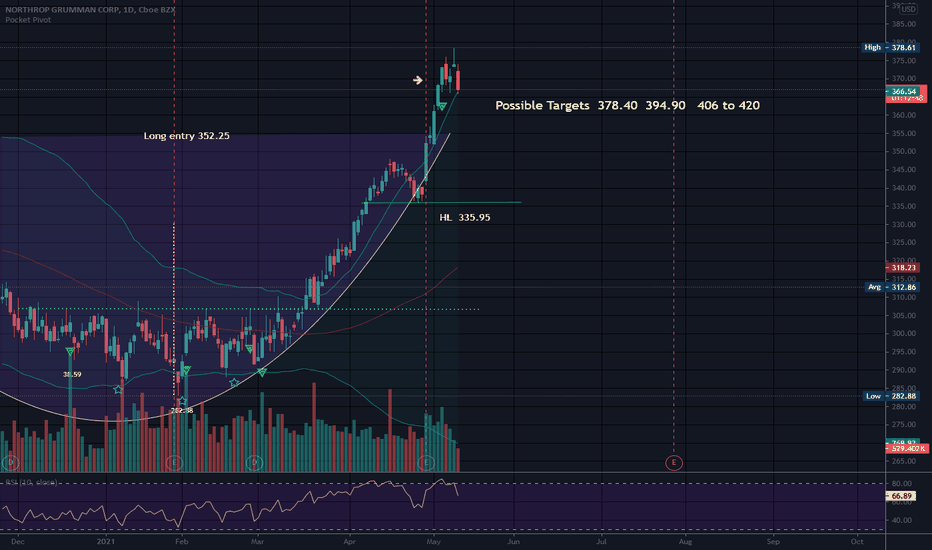Click the 282.88 low label under candles
The height and width of the screenshot is (550, 932).
click(x=182, y=410)
